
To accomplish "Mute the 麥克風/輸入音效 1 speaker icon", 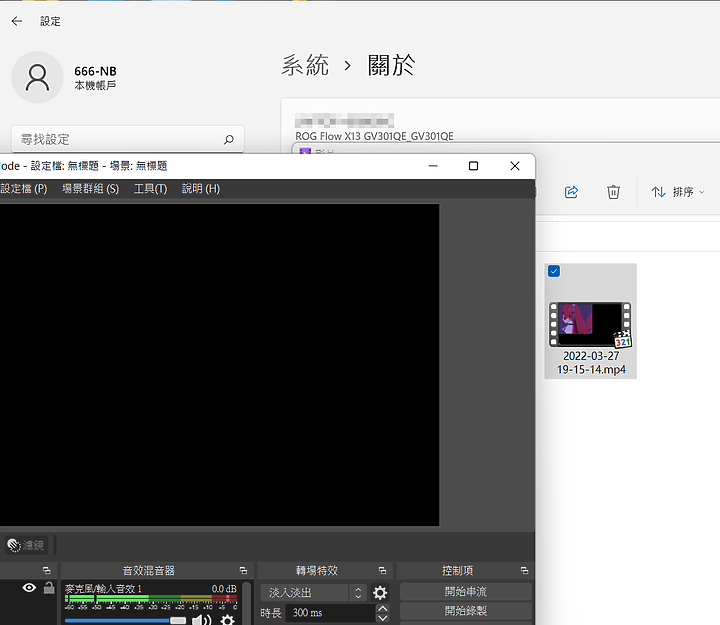I will click(202, 621).
